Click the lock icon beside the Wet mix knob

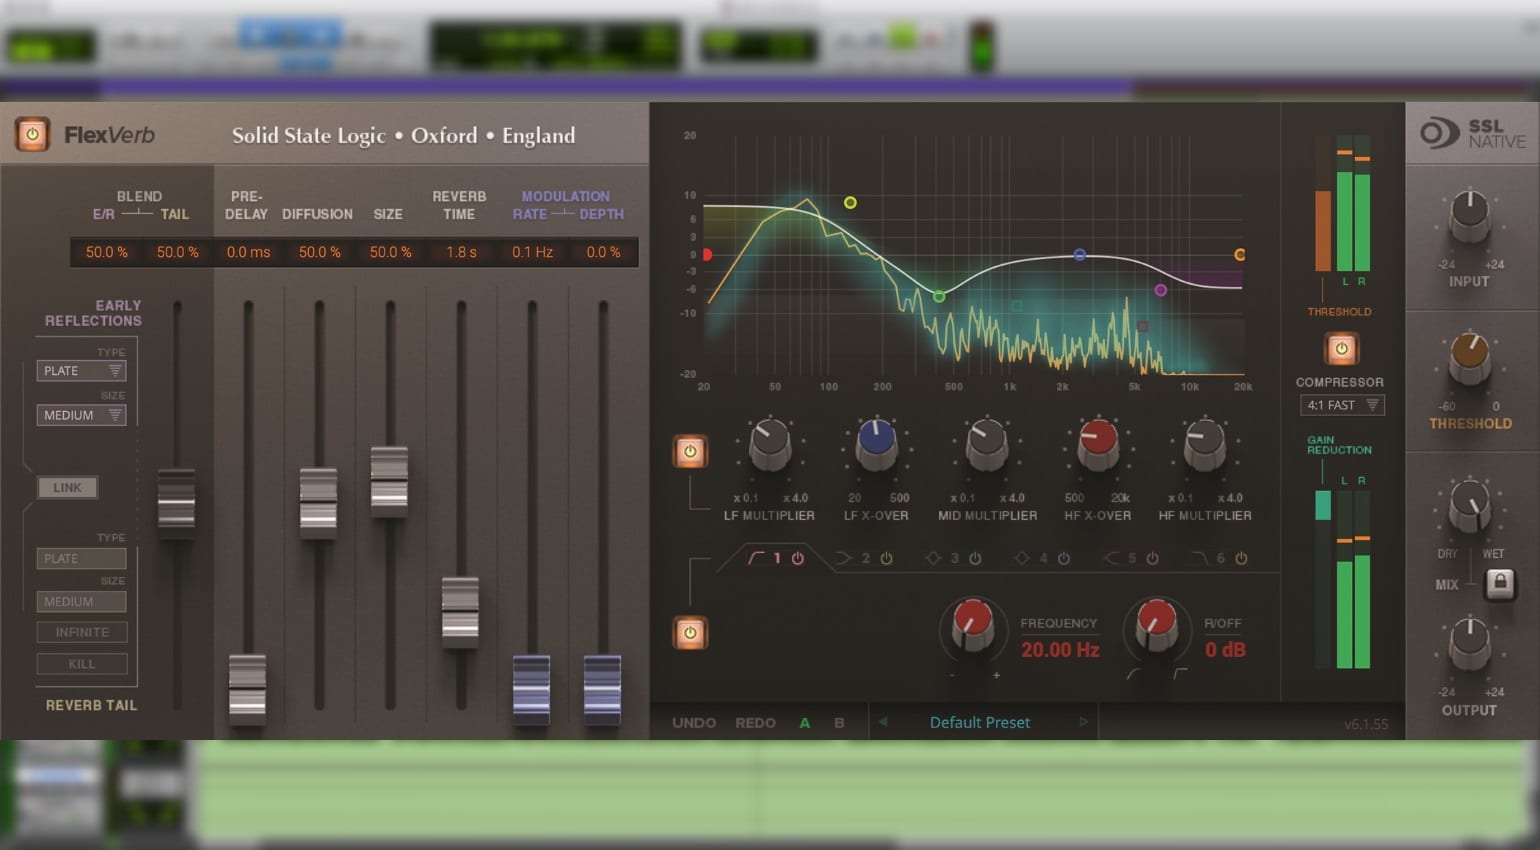pyautogui.click(x=1501, y=585)
